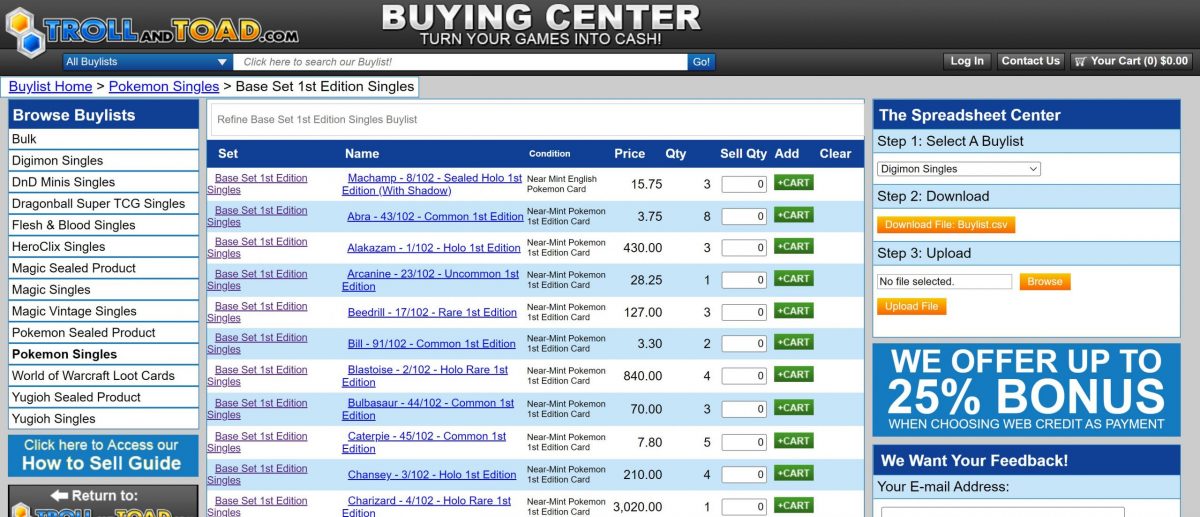Image resolution: width=1200 pixels, height=517 pixels.
Task: Open Machamp 8/102 Sealed Holo card link
Action: pos(432,184)
